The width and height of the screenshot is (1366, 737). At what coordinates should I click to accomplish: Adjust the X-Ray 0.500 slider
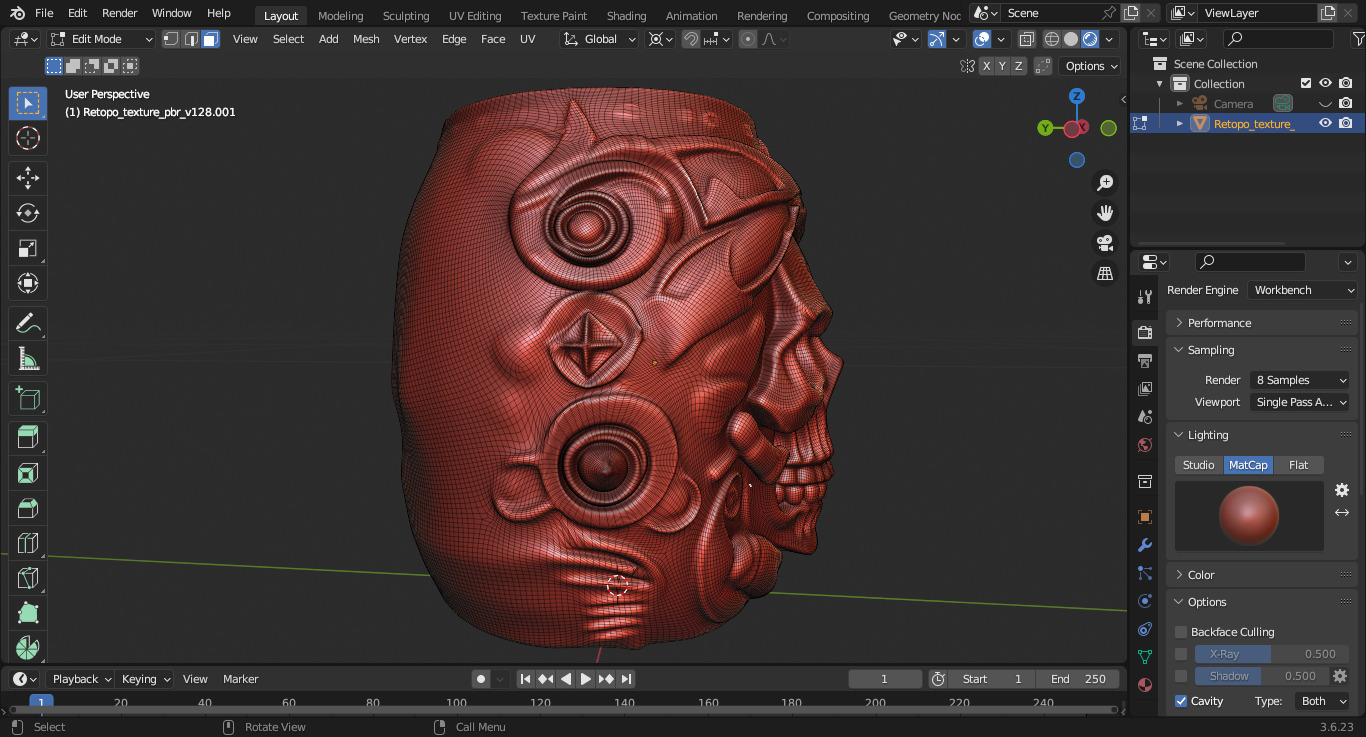[1272, 654]
